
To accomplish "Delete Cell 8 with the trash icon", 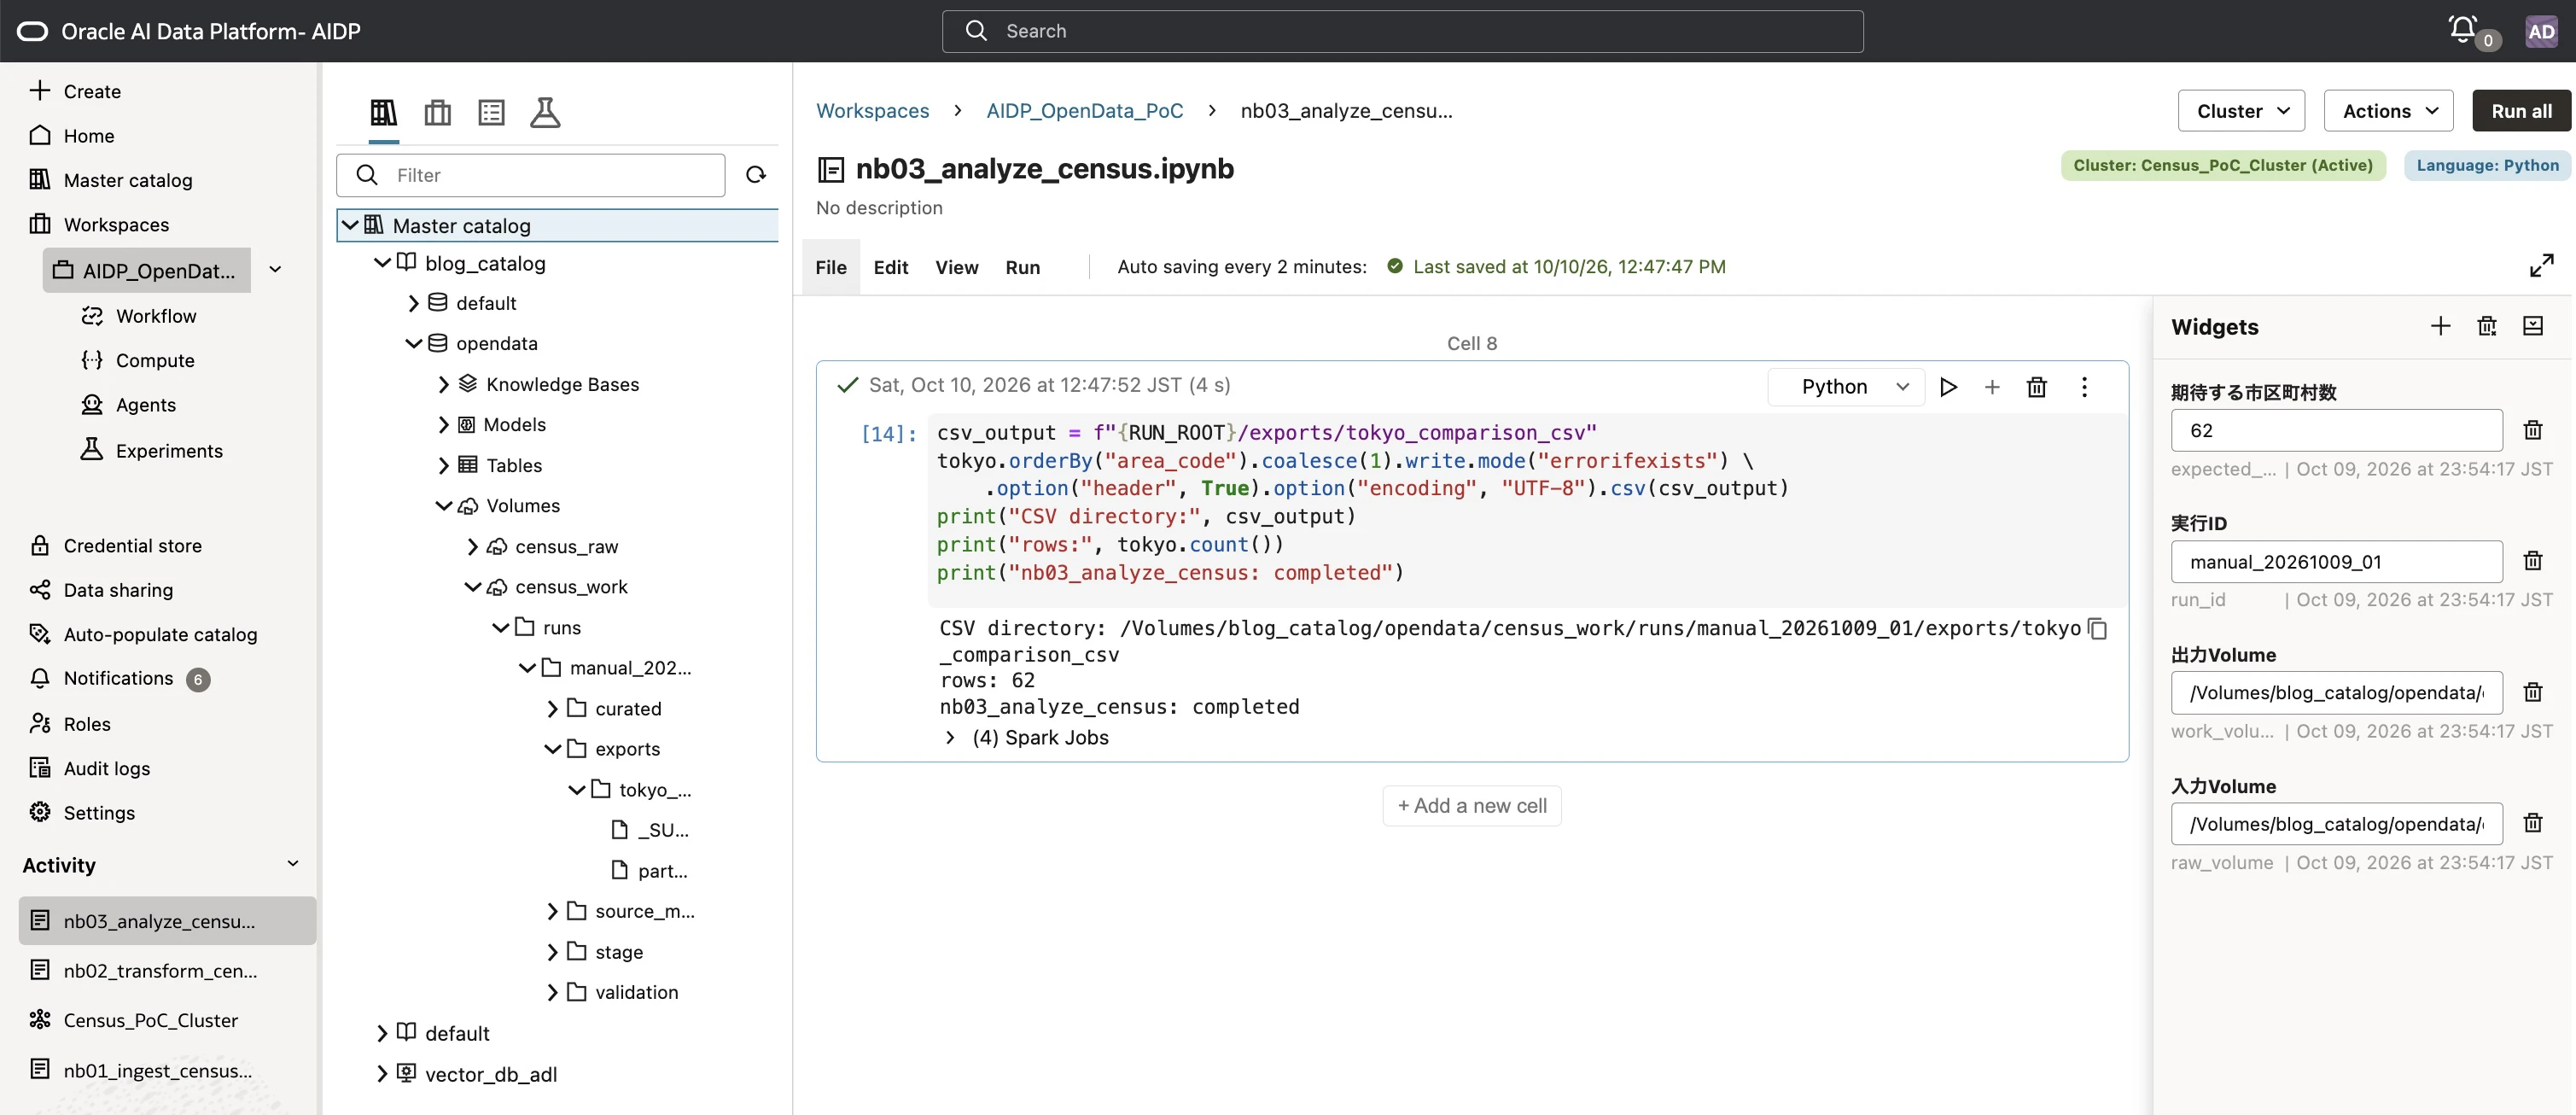I will click(2037, 387).
